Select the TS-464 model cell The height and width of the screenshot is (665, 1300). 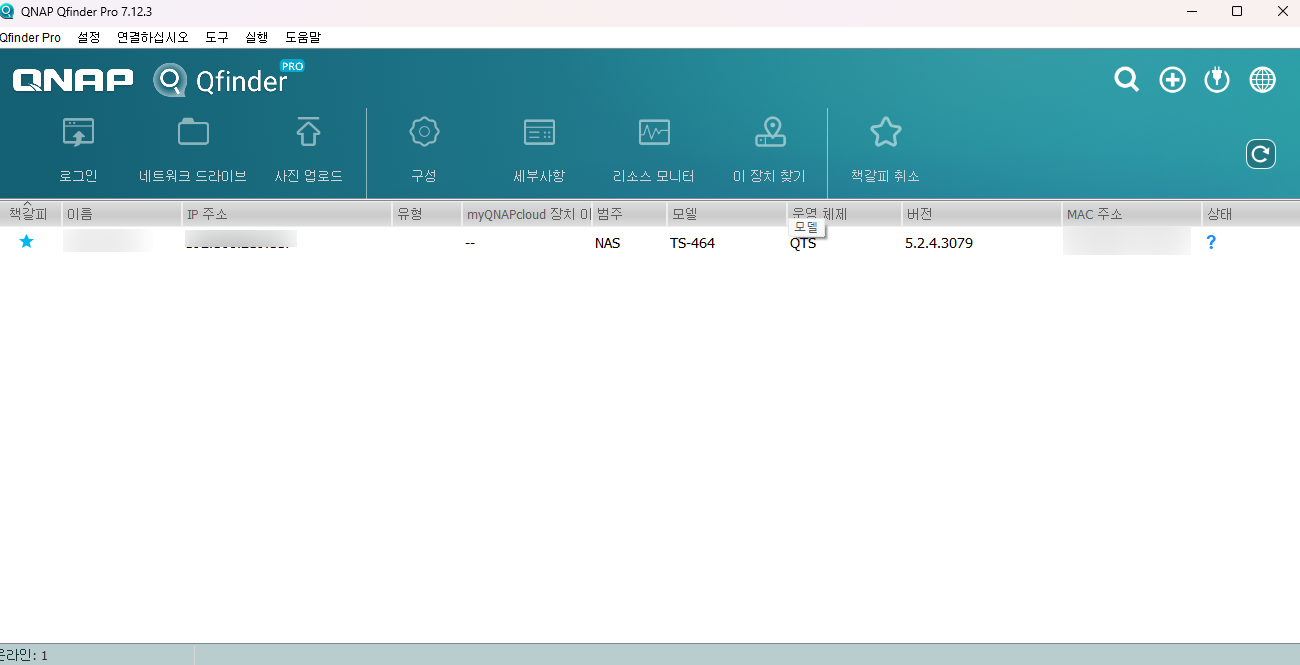pyautogui.click(x=692, y=243)
